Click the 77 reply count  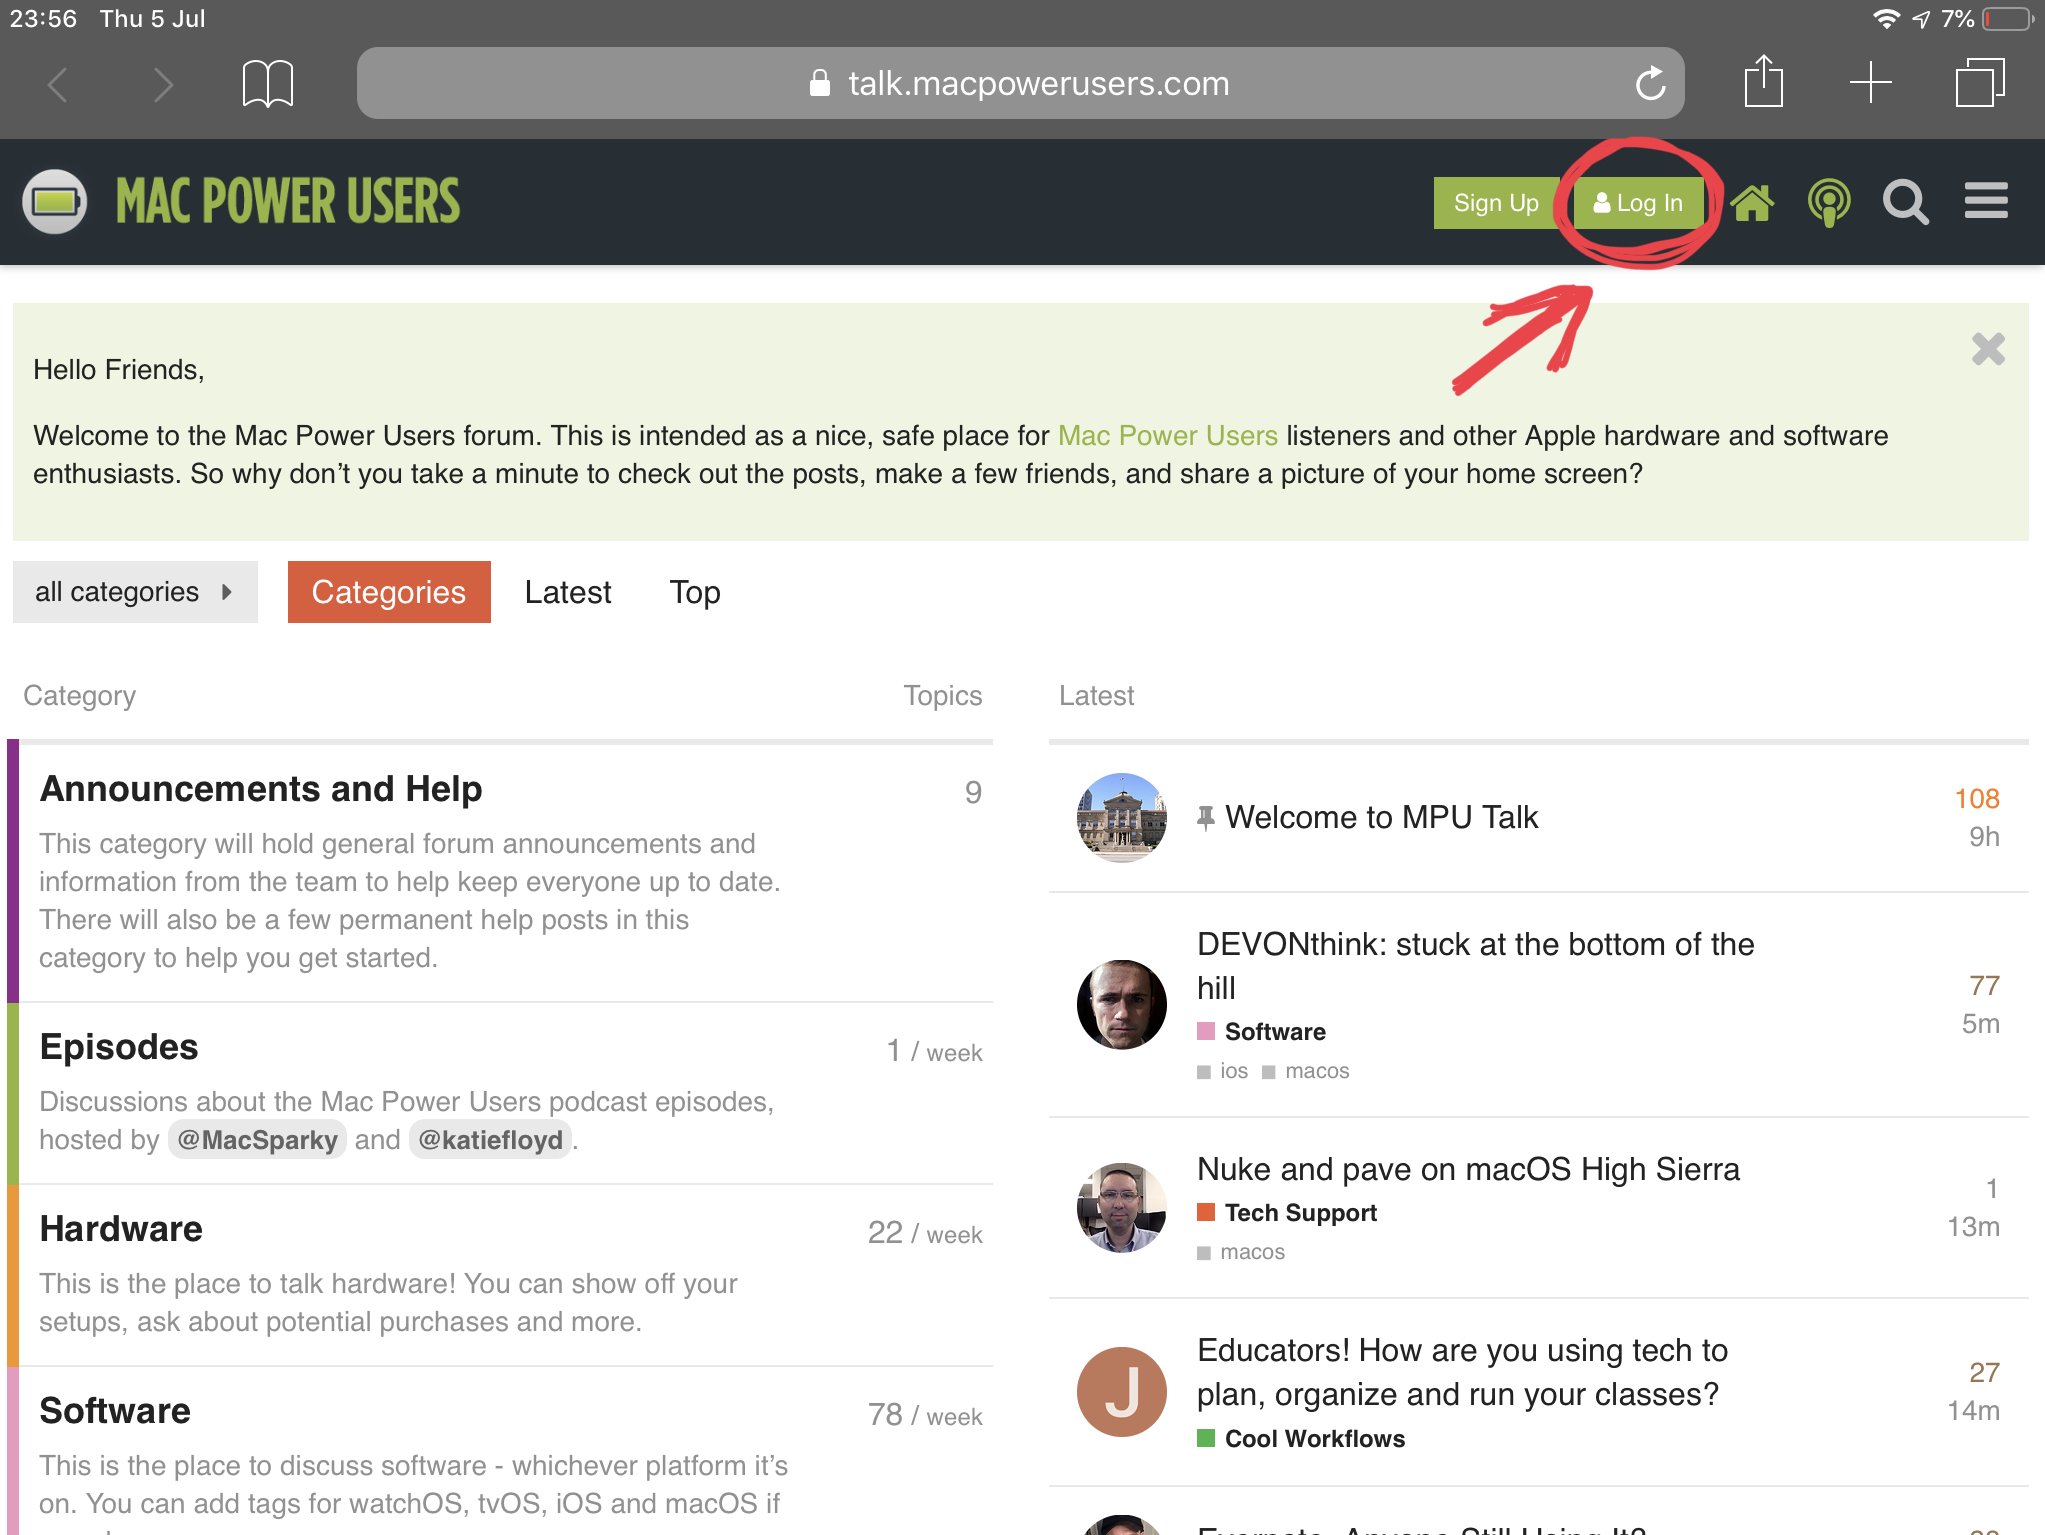pos(1984,986)
